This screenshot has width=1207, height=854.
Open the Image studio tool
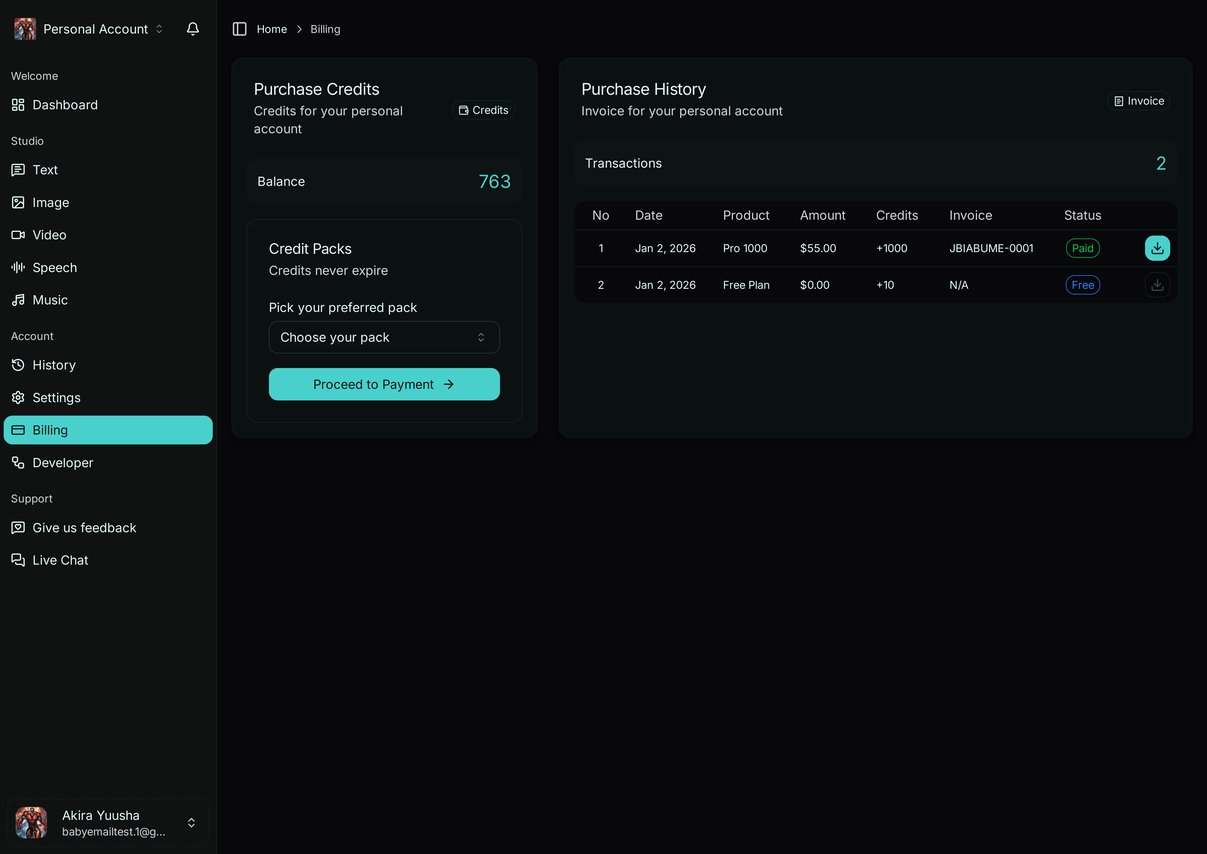coord(50,202)
